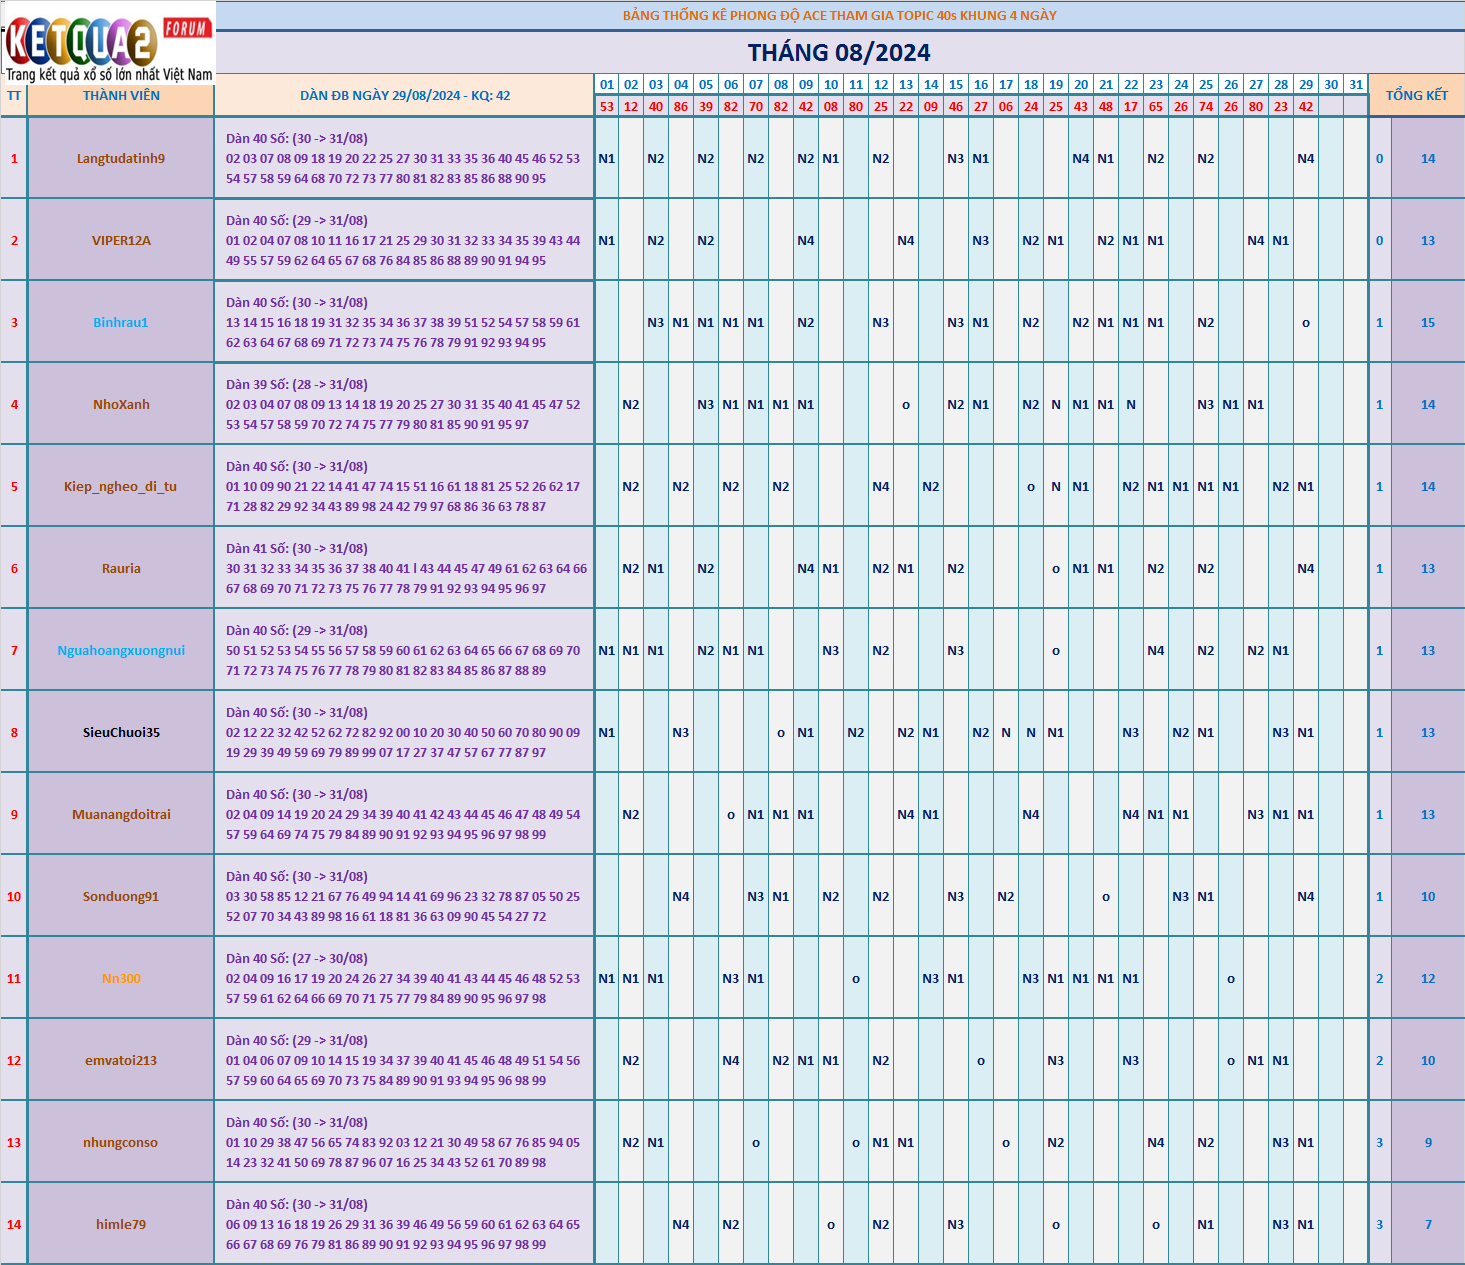Click the DÀN ĐB NGÀY 29/08/2024 header
This screenshot has height=1265, width=1465.
pos(405,96)
